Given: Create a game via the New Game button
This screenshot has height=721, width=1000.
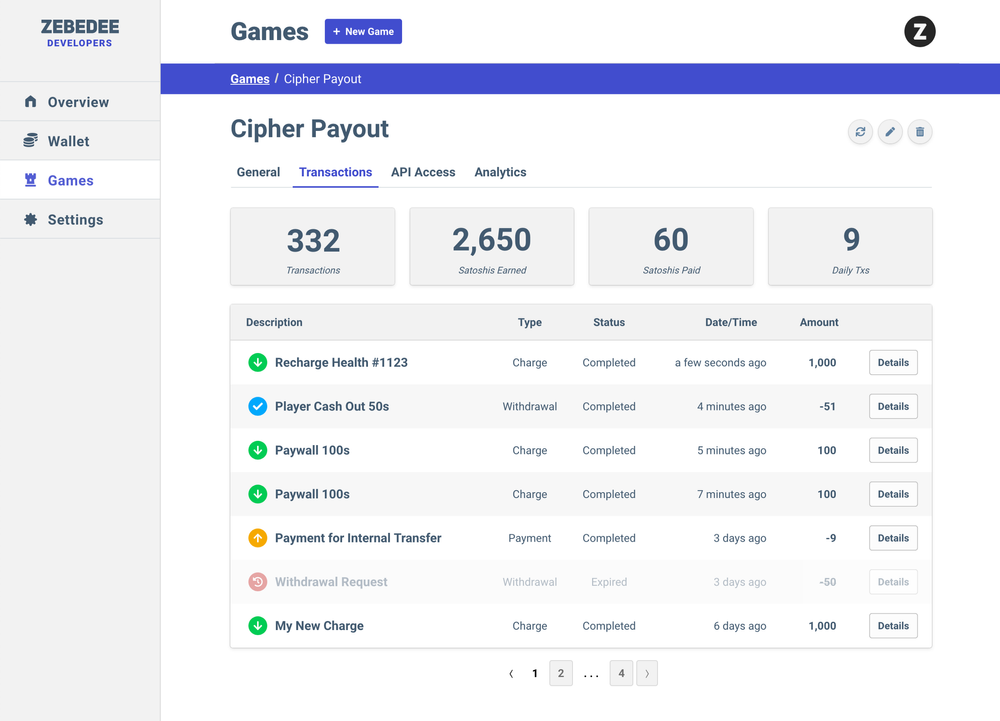Looking at the screenshot, I should tap(363, 31).
